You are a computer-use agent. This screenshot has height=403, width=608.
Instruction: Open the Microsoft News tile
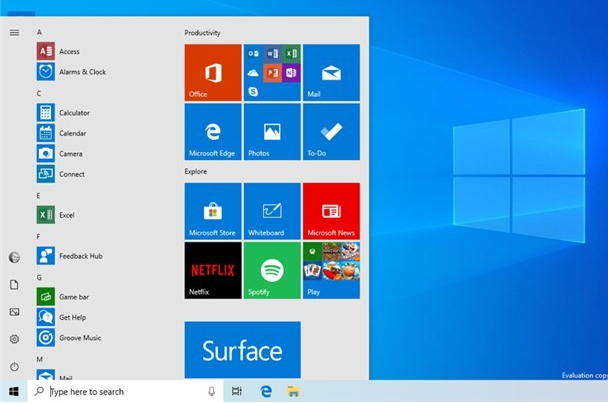[x=331, y=211]
